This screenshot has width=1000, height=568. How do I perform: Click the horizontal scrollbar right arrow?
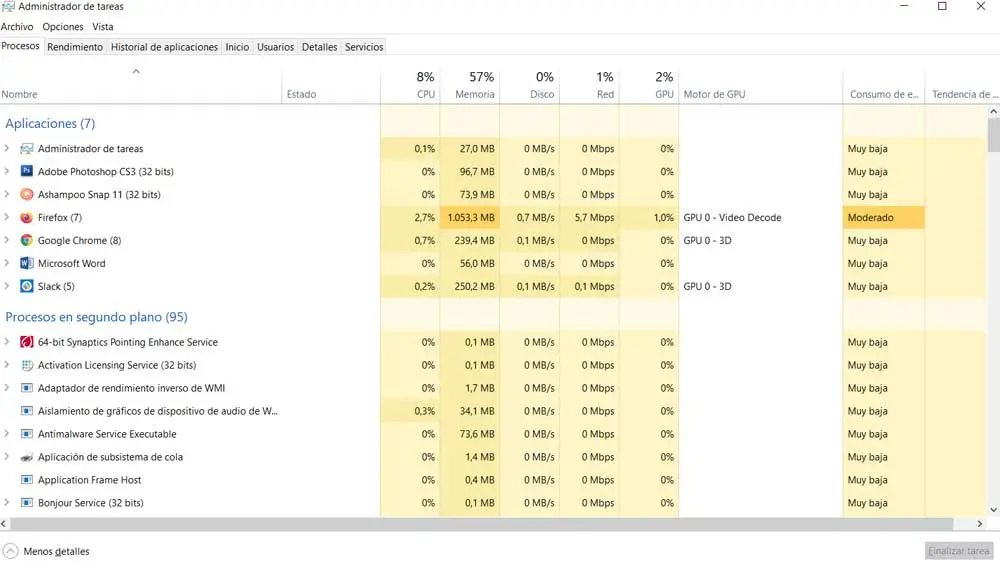click(x=982, y=524)
